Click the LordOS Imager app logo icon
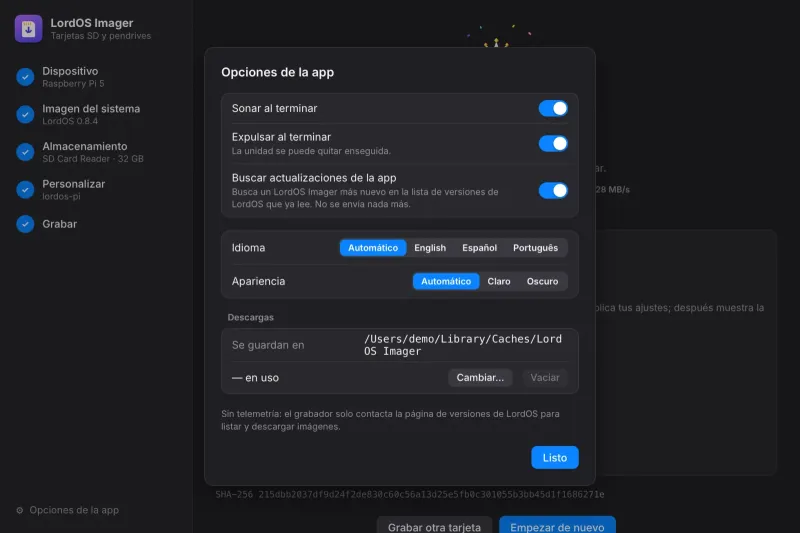 pos(29,29)
